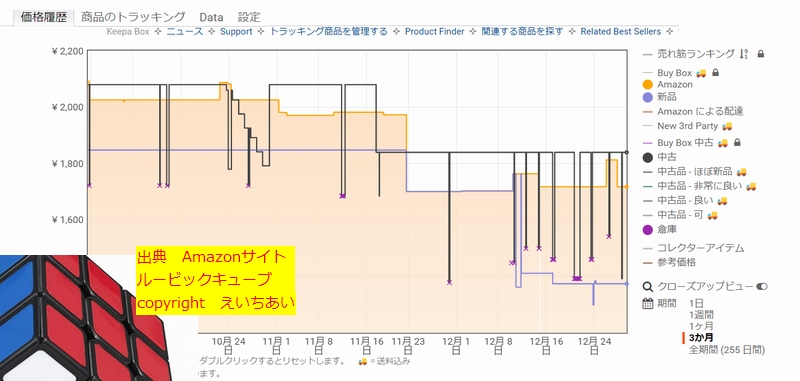
Task: Open the Support link
Action: point(236,32)
